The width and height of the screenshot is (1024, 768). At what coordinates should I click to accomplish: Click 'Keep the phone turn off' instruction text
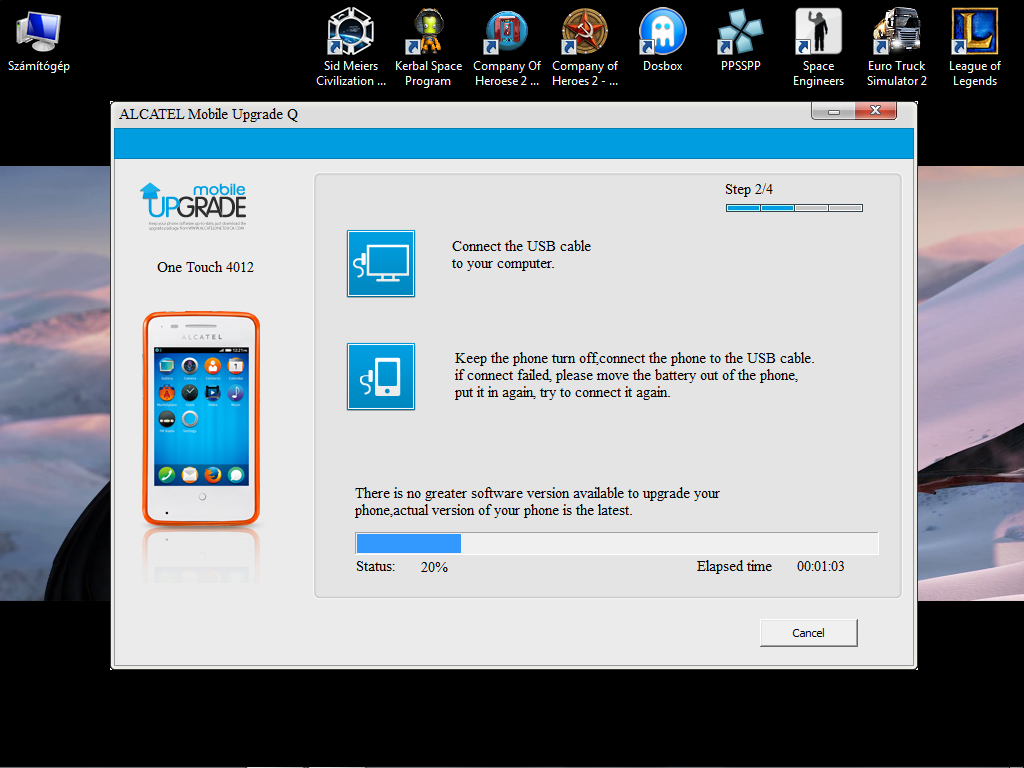[x=634, y=376]
